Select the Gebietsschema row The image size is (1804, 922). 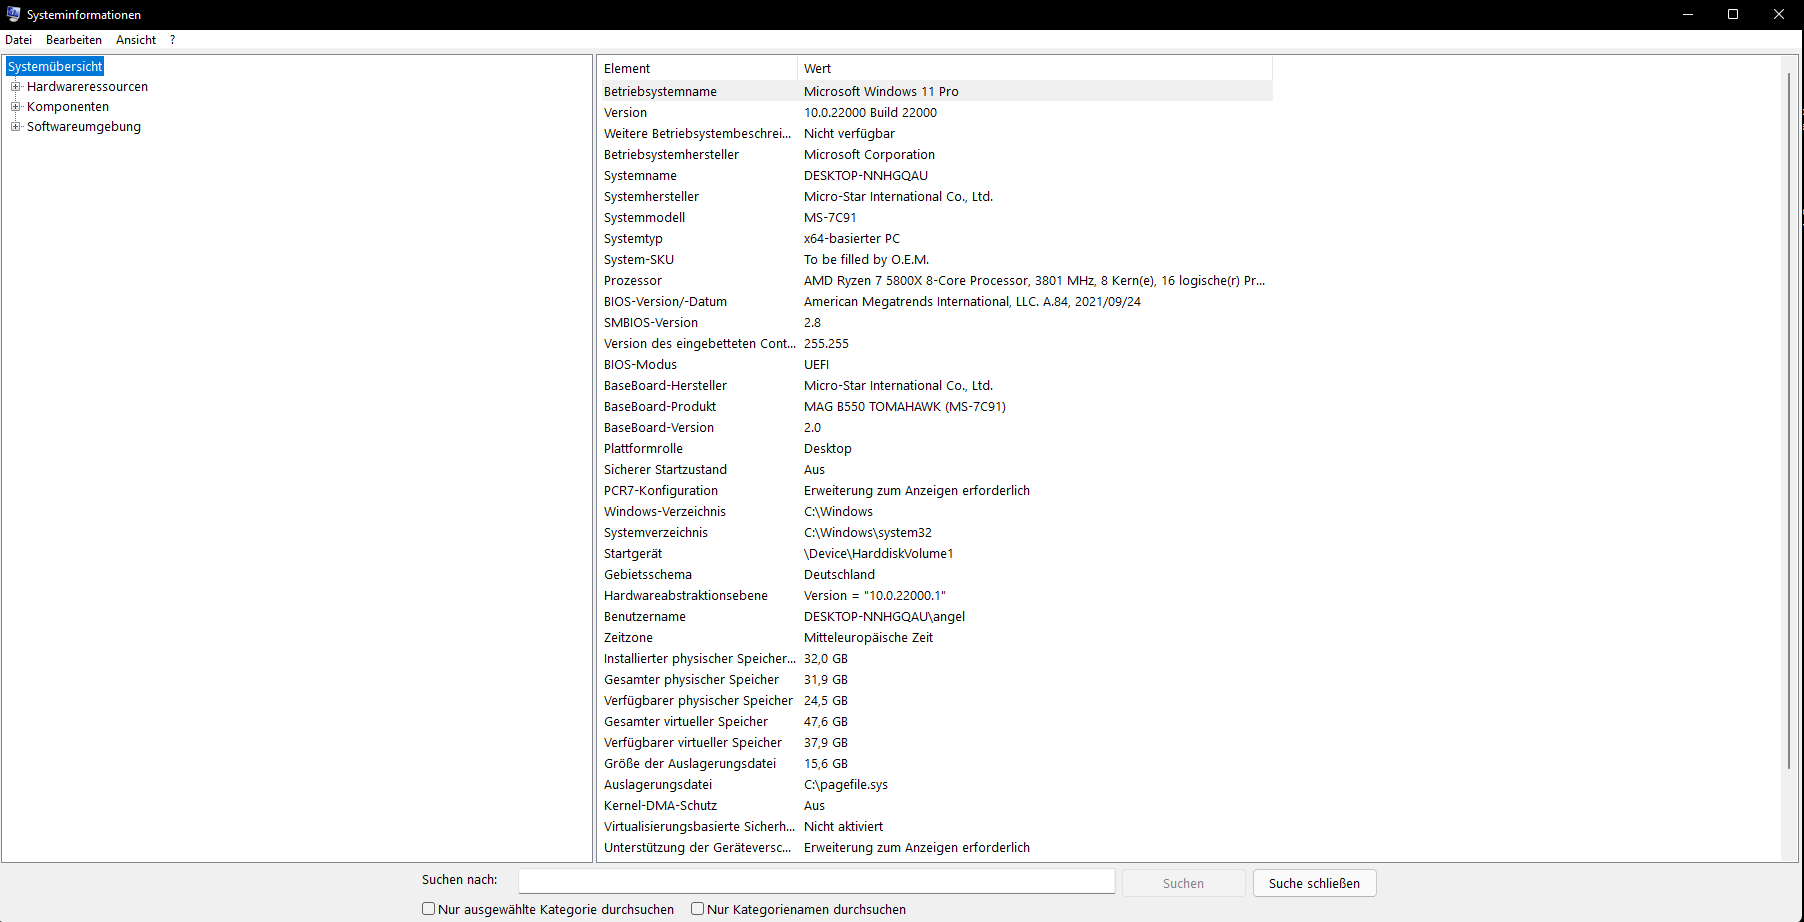click(x=935, y=574)
